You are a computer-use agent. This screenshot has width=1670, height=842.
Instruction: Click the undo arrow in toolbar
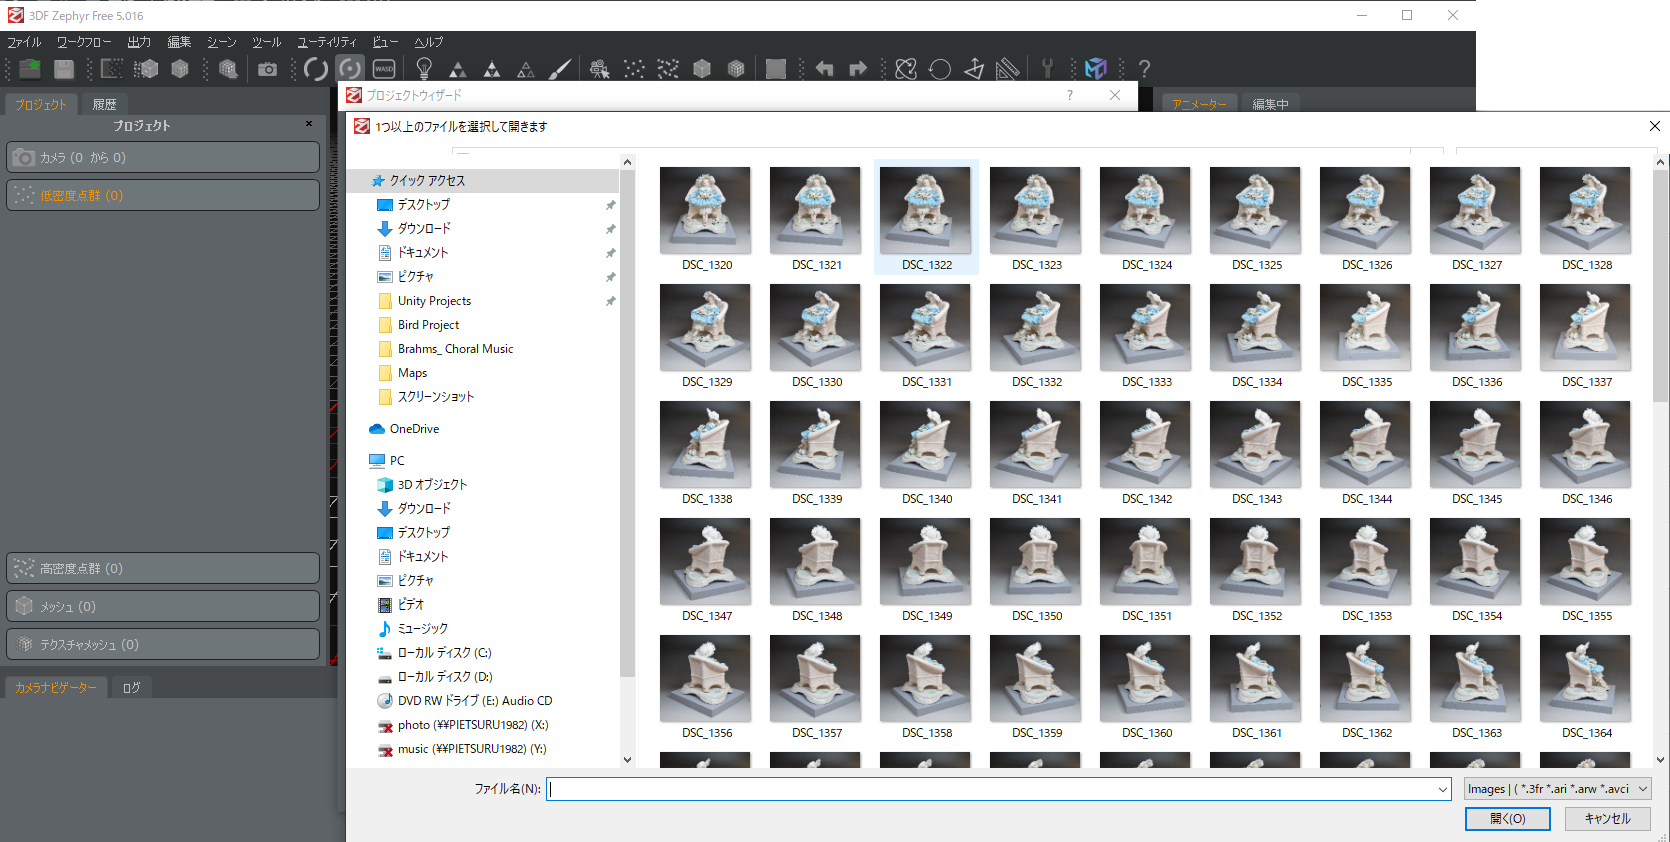coord(824,69)
